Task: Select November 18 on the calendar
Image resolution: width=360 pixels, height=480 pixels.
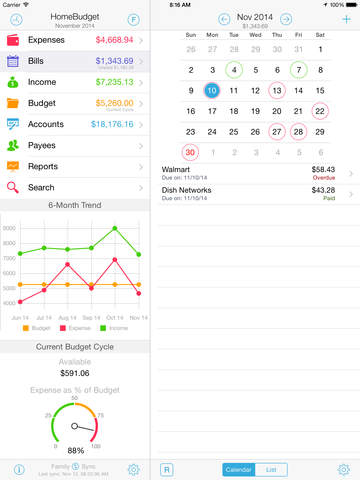Action: [x=234, y=111]
